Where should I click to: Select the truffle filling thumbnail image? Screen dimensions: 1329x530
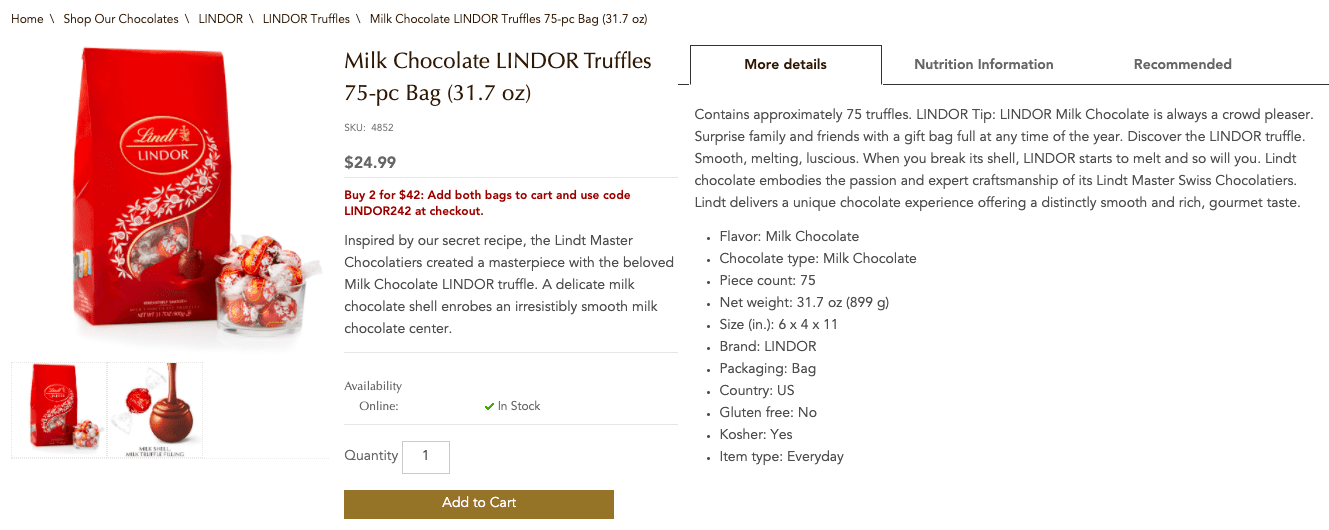click(x=155, y=410)
